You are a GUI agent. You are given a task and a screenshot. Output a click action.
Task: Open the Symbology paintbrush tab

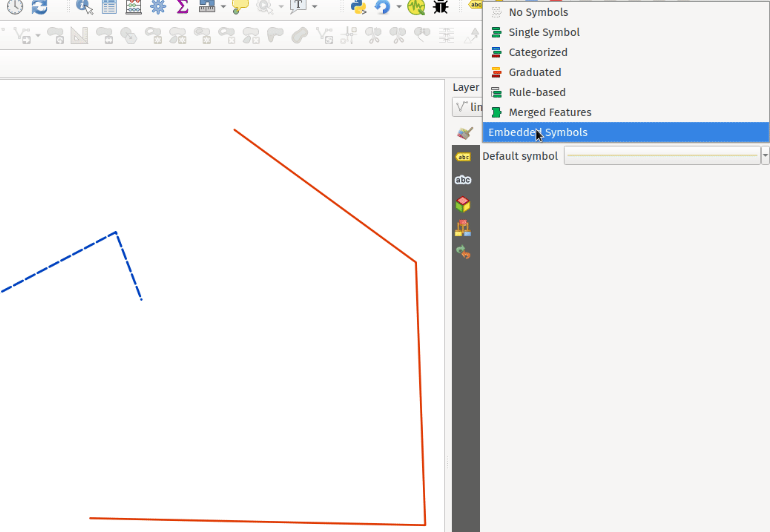coord(463,133)
